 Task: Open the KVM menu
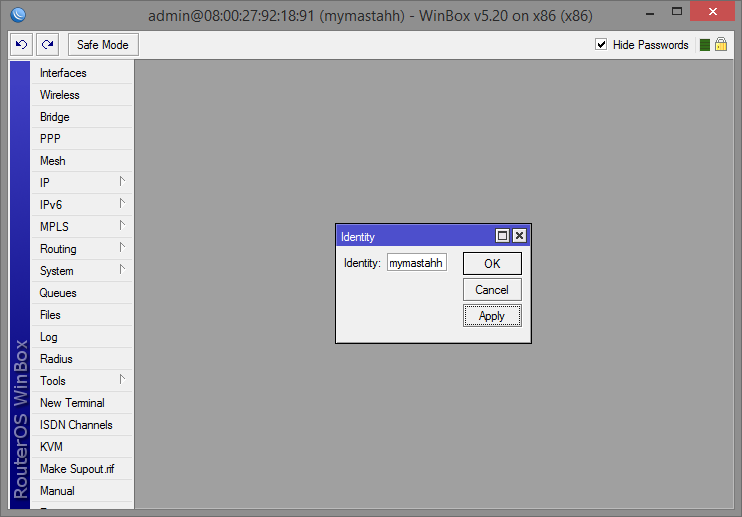[82, 447]
